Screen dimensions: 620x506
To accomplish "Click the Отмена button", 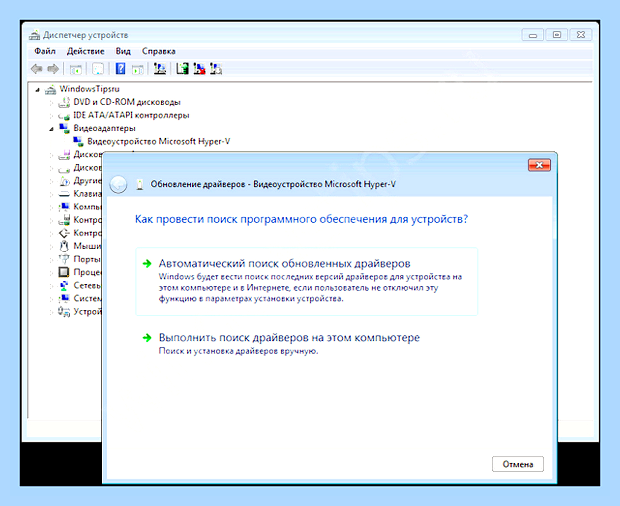I will pyautogui.click(x=518, y=464).
